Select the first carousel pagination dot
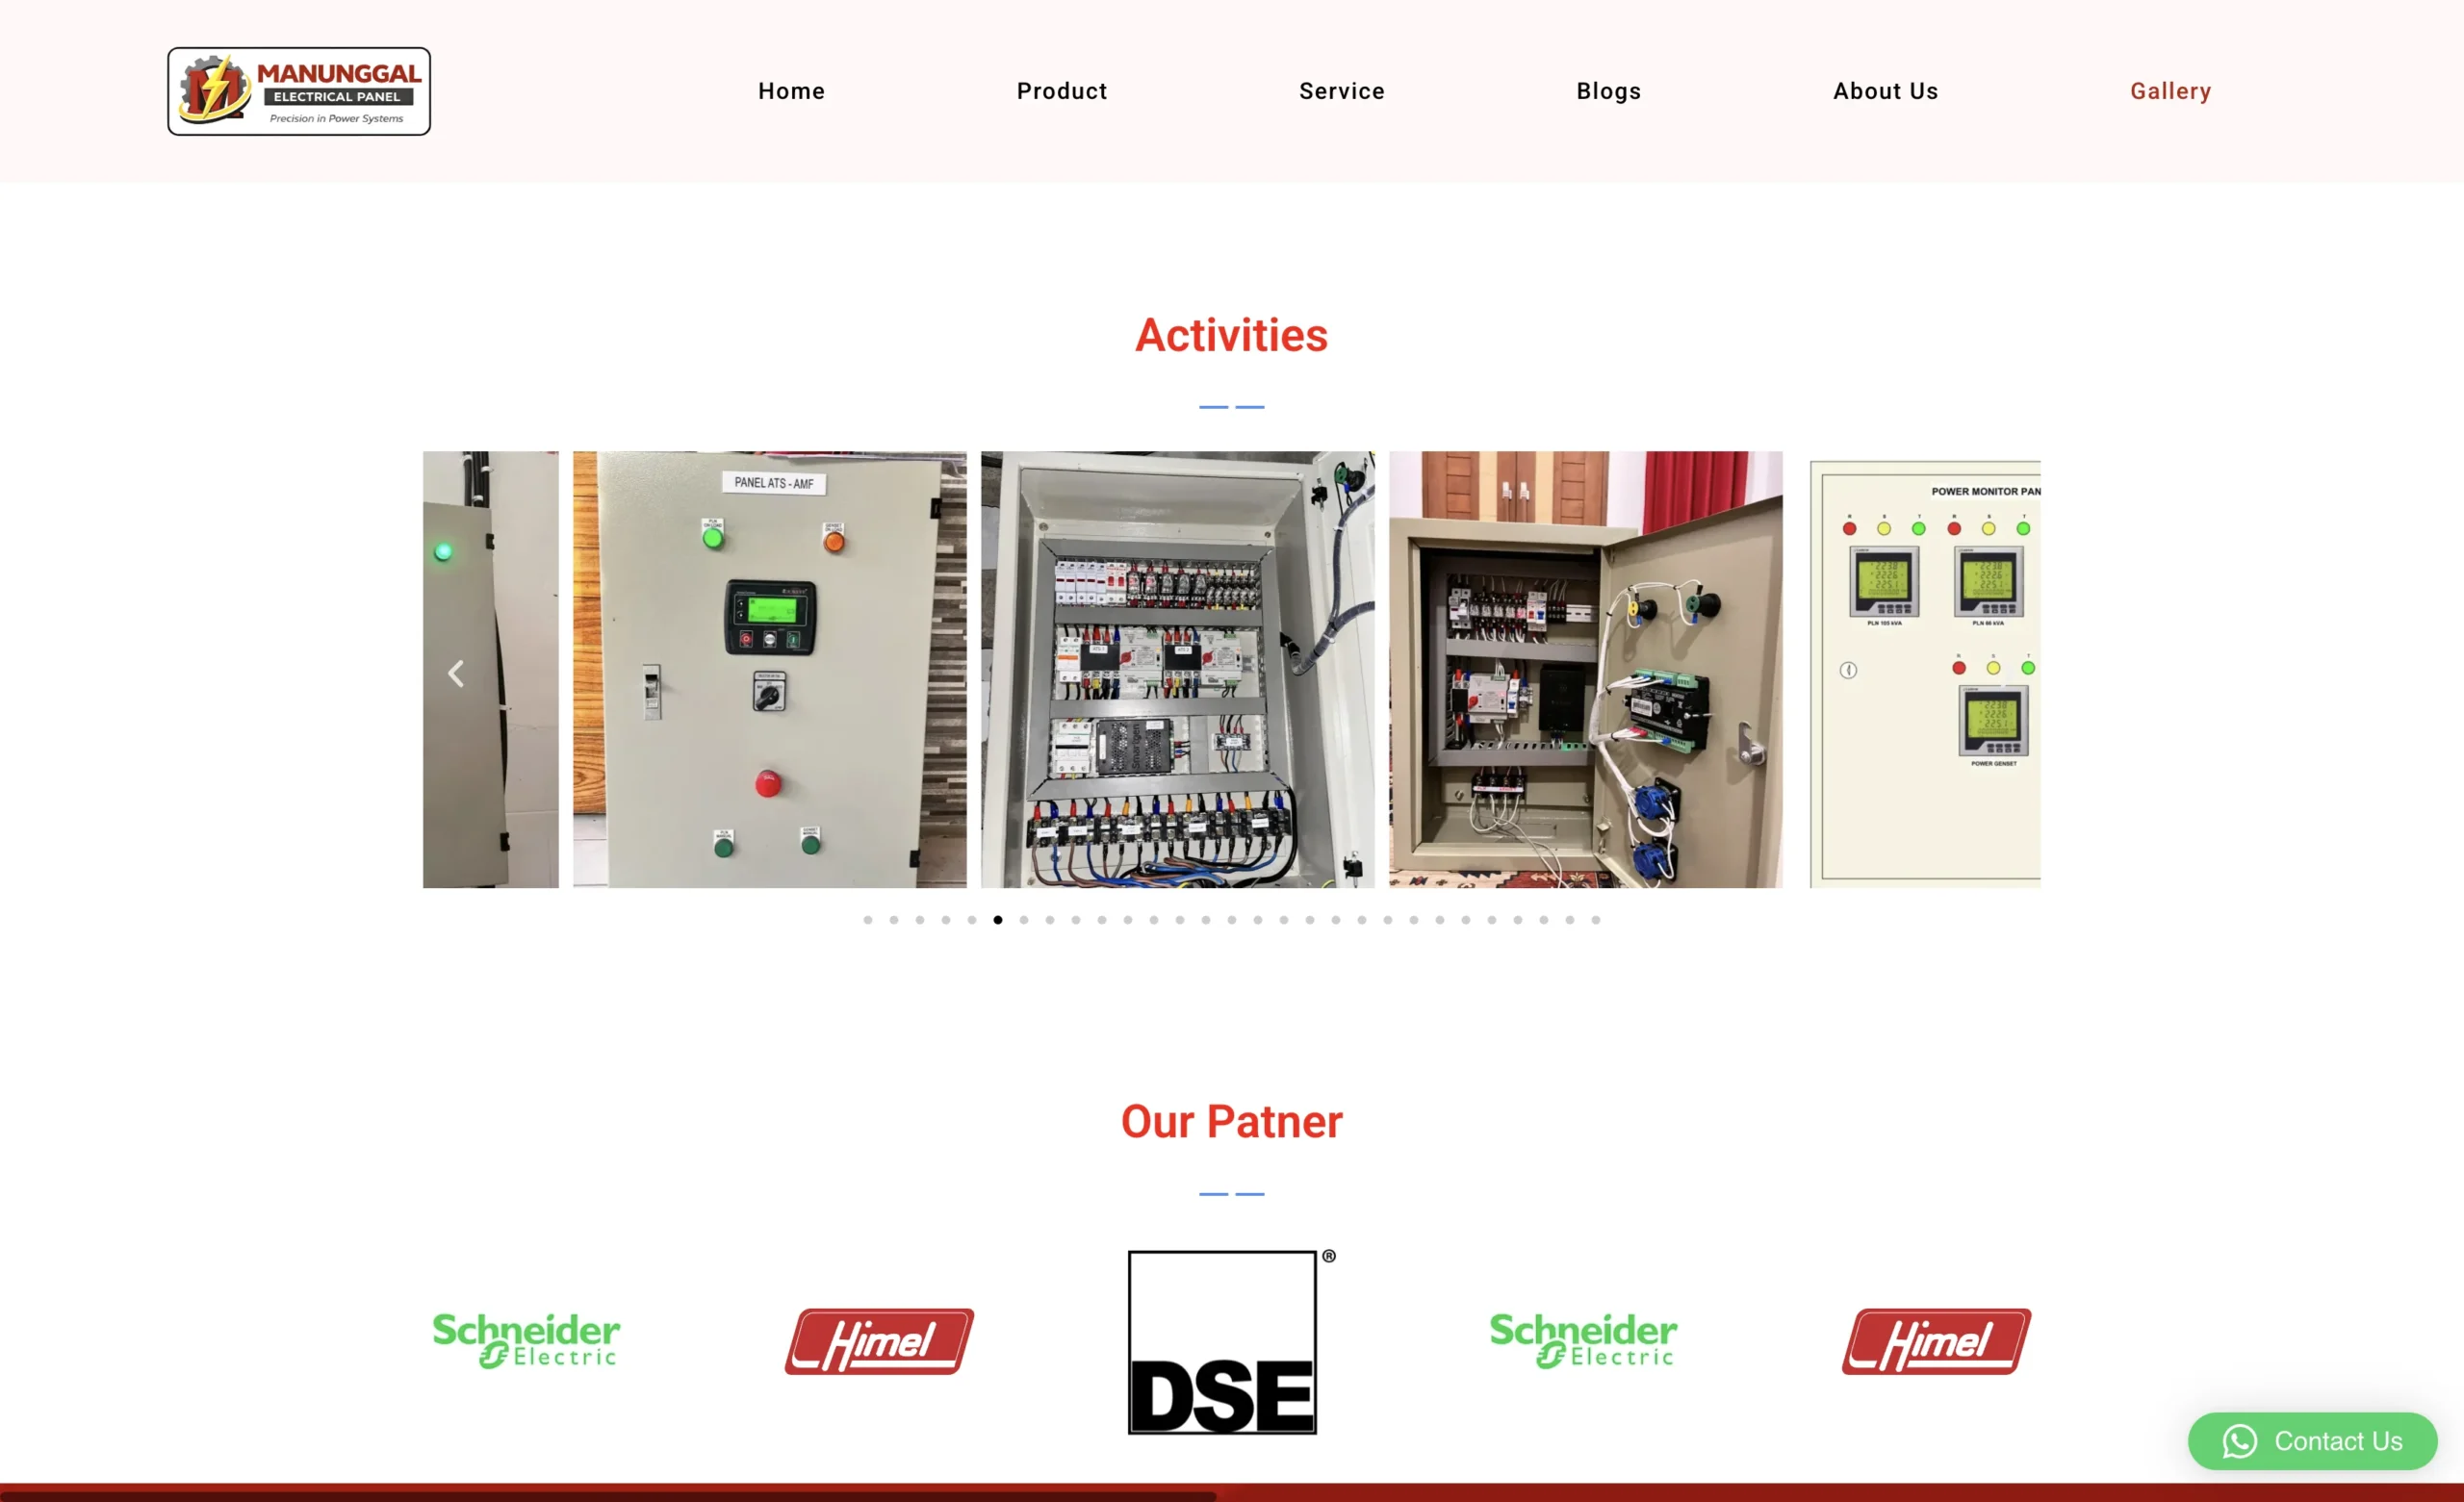 pos(868,920)
